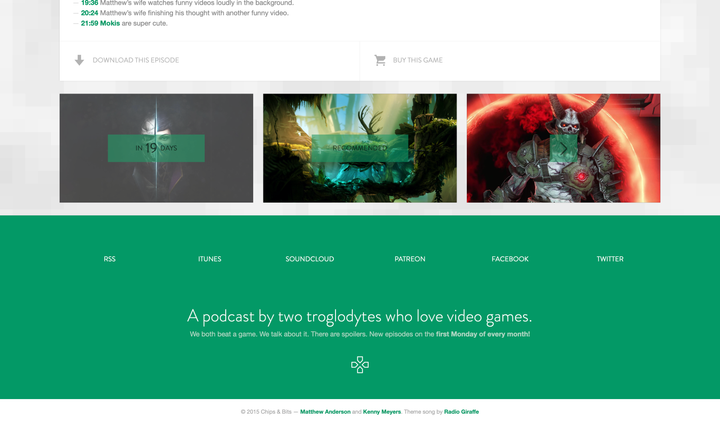This screenshot has height=424, width=720.
Task: Click the '© 2015 Chips & Bits' copyright text
Action: 266,412
